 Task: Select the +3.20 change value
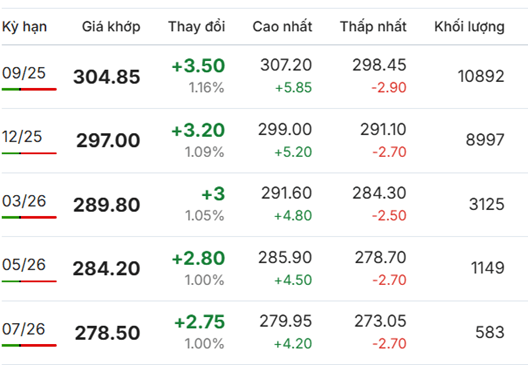tap(198, 130)
